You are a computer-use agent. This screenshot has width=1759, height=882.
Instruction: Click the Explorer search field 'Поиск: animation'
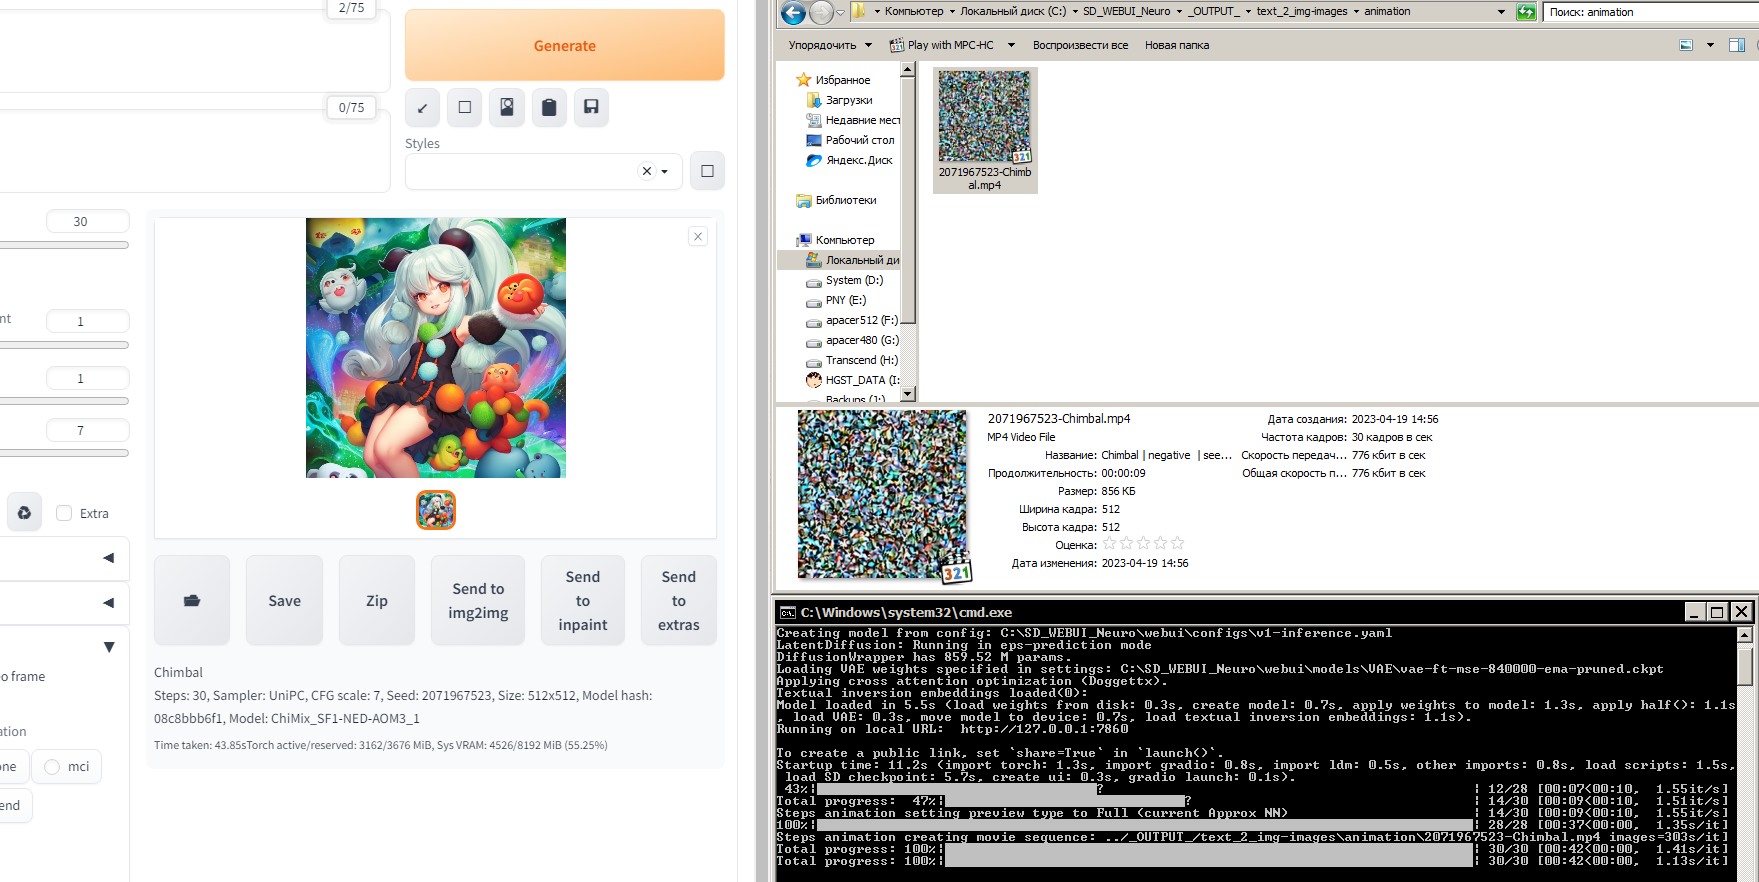point(1650,12)
